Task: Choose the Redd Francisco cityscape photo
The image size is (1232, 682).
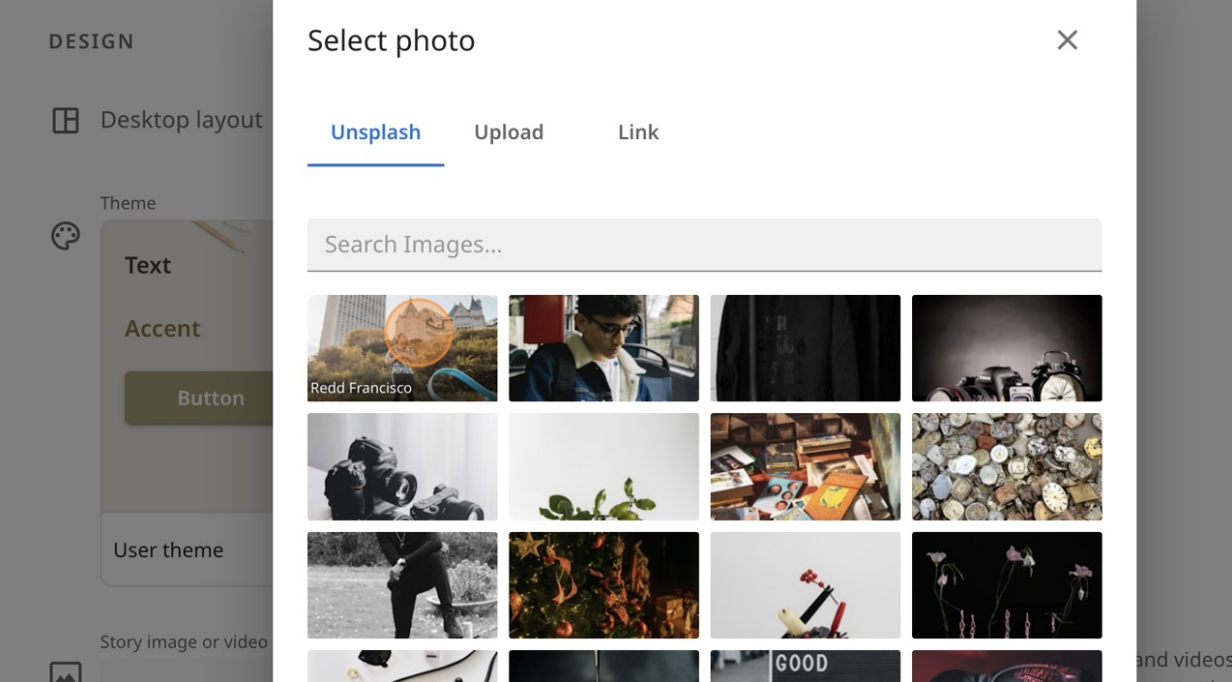Action: (x=402, y=347)
